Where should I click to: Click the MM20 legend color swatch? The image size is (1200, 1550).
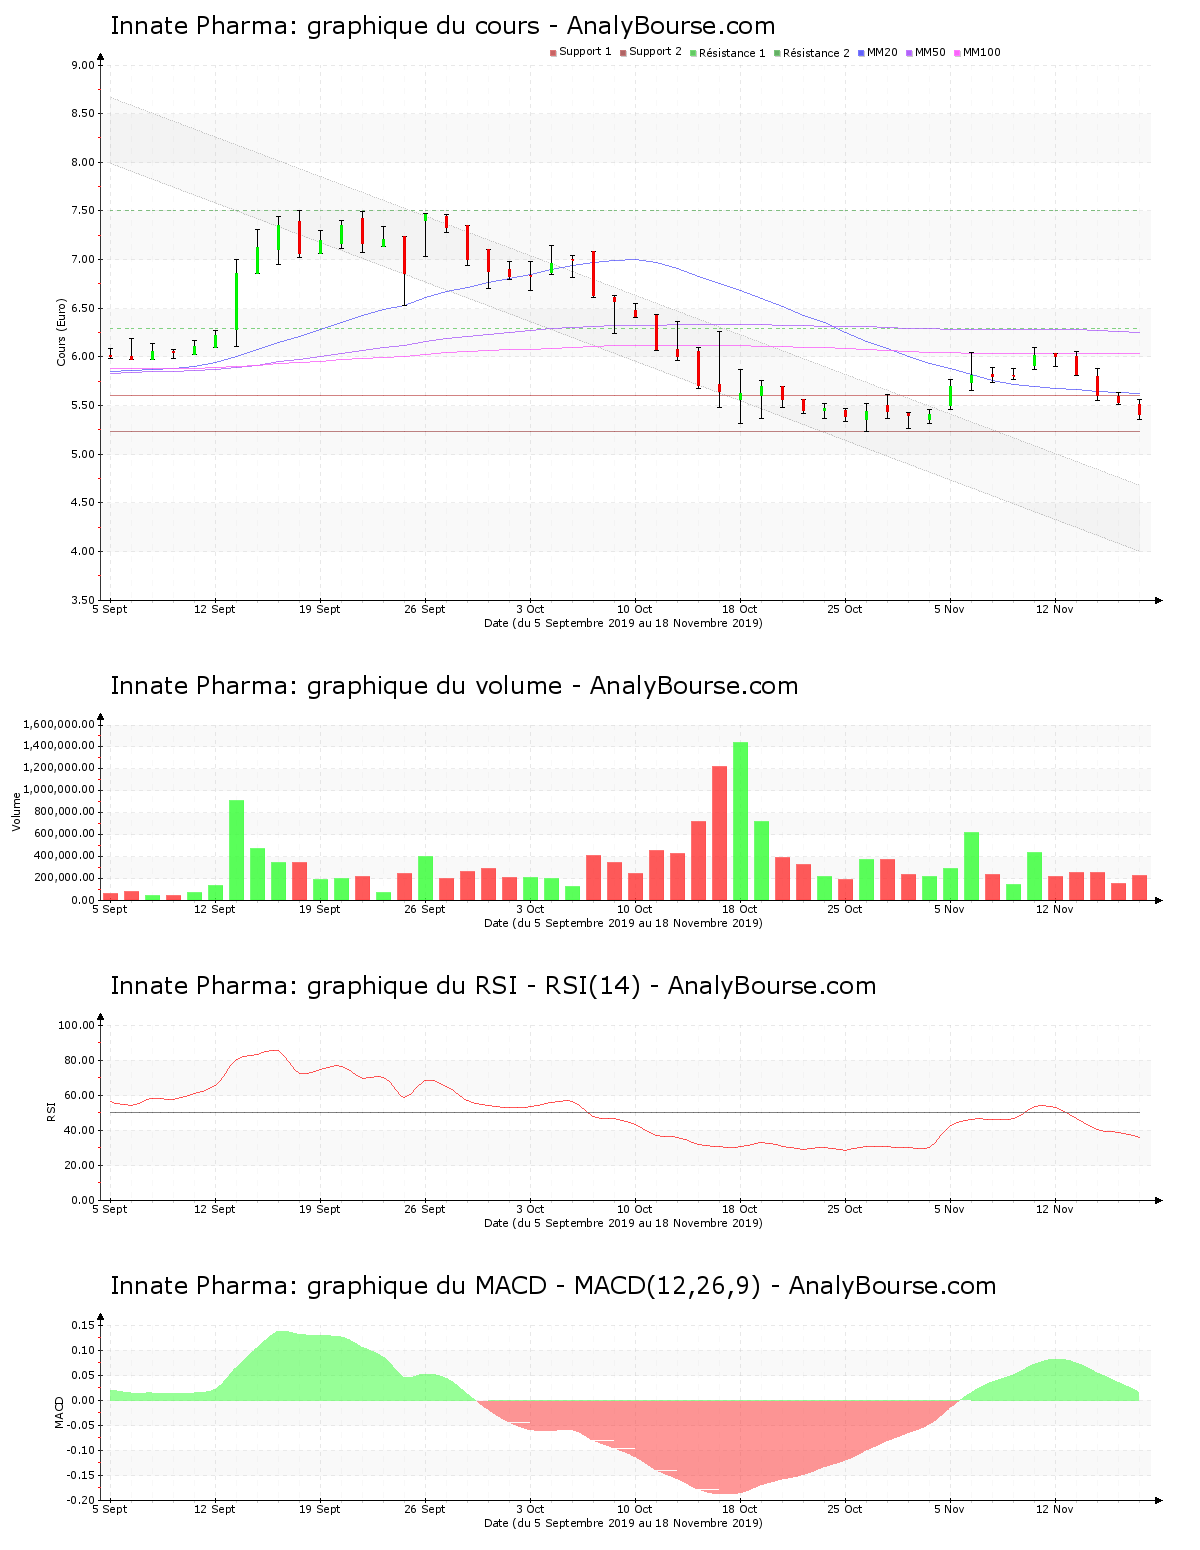[861, 53]
